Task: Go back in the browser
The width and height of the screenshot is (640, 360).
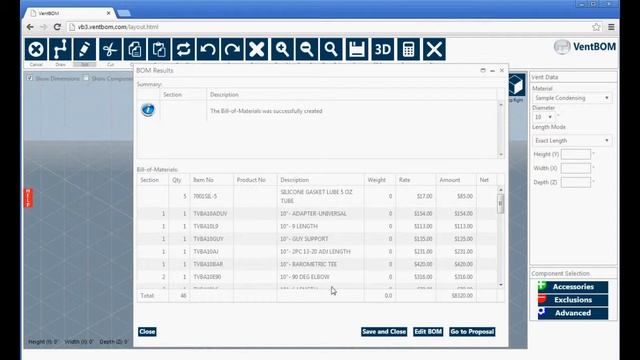Action: click(x=30, y=27)
